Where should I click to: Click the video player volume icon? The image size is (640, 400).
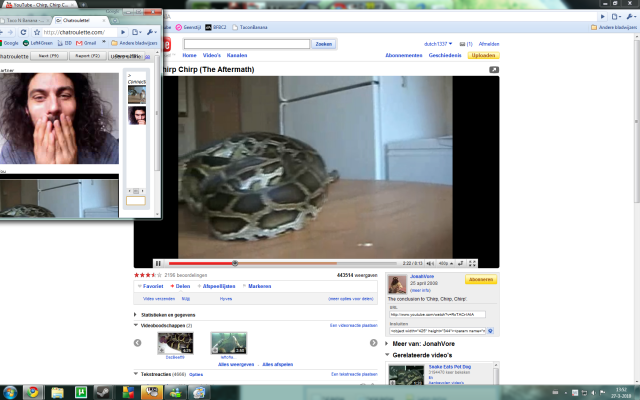427,263
